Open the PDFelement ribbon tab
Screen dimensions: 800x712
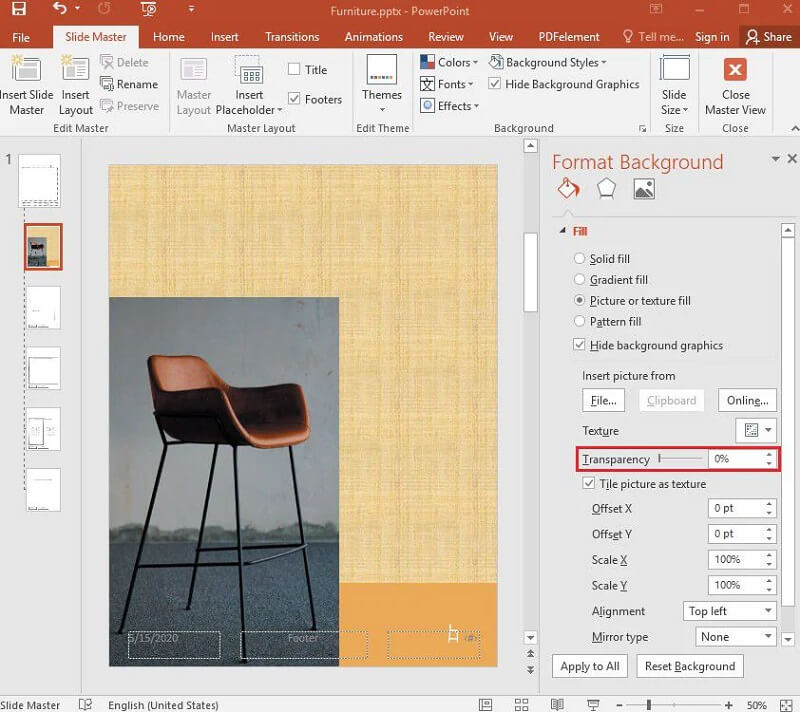coord(568,36)
